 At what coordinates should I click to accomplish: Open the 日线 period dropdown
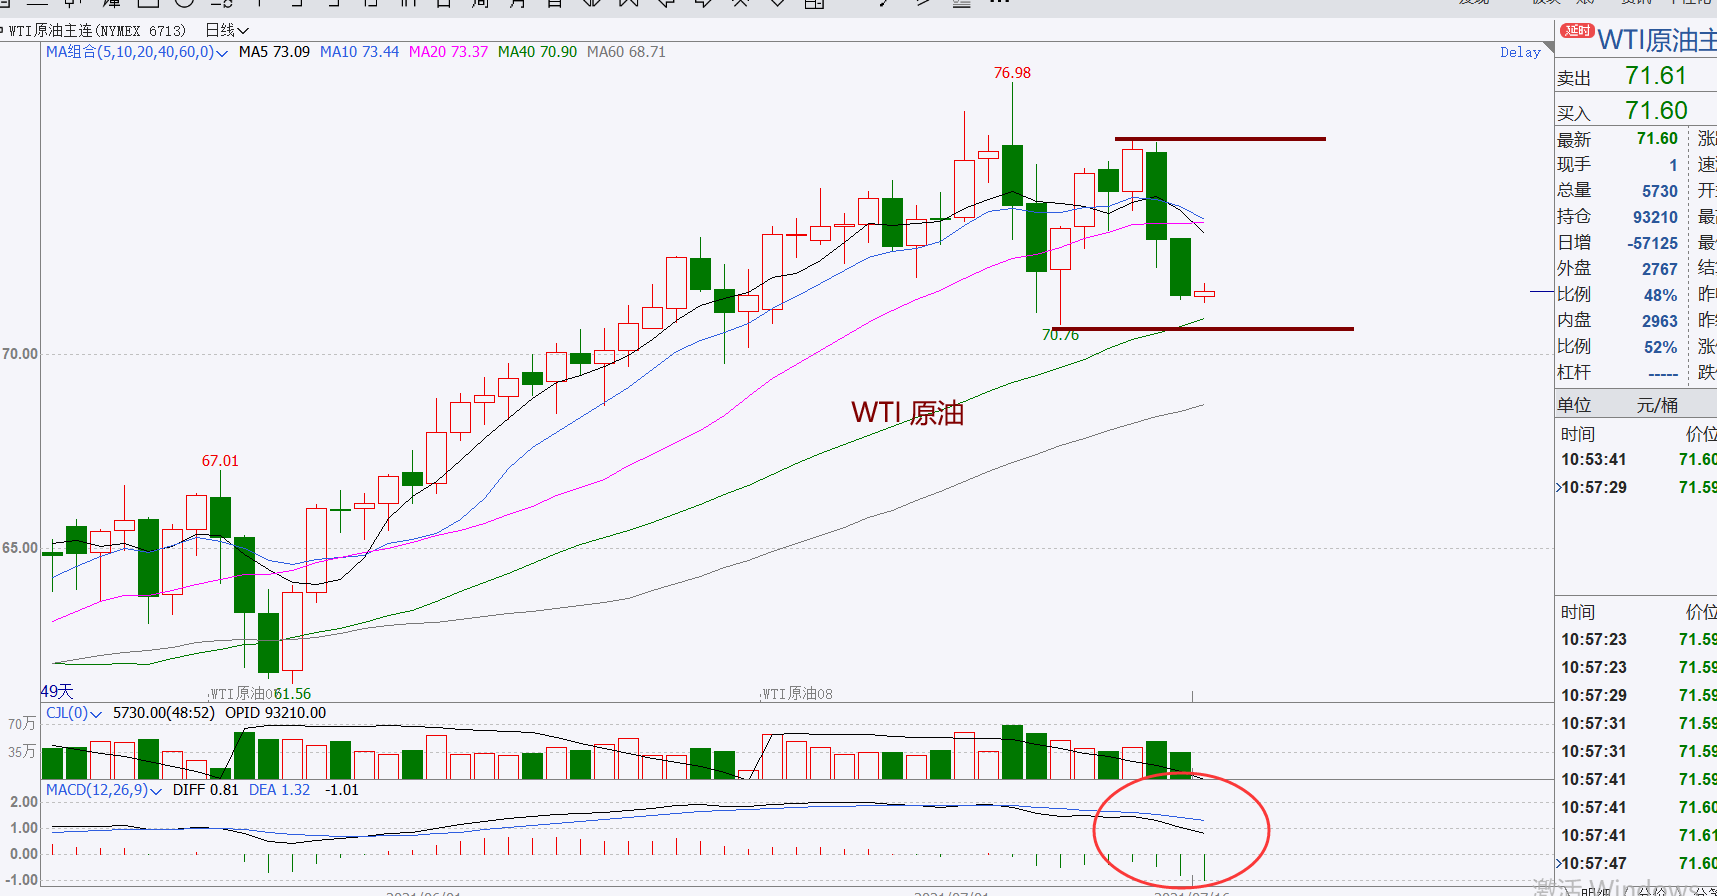[x=227, y=31]
